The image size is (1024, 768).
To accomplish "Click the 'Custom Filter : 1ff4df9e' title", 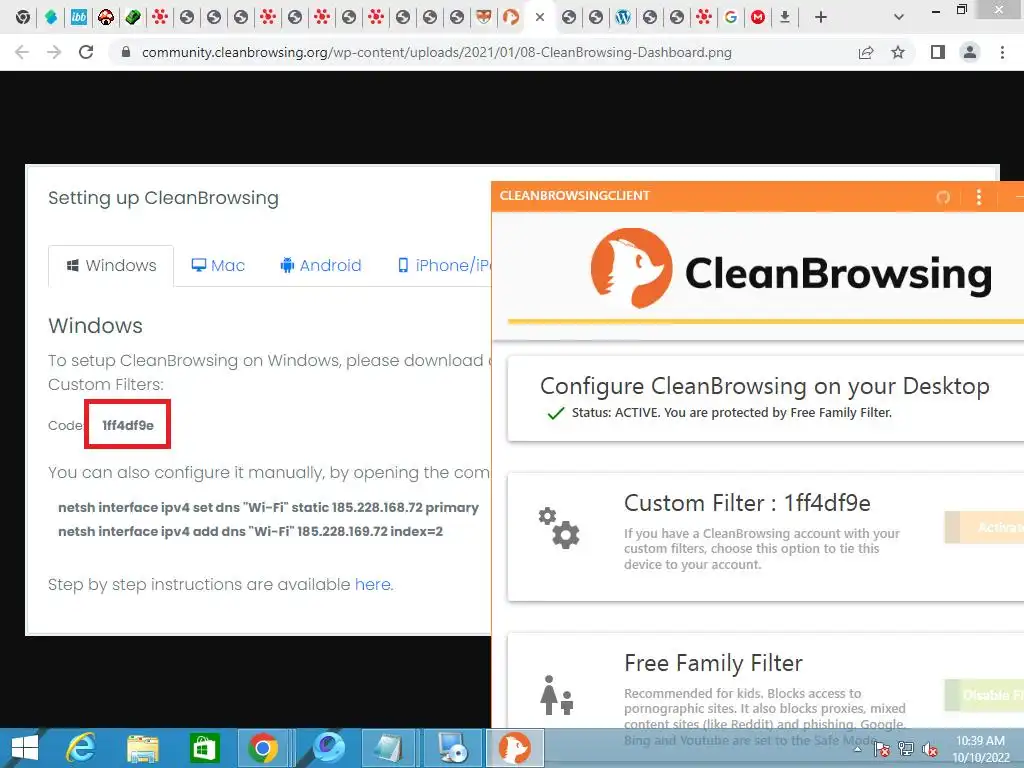I will click(x=747, y=504).
